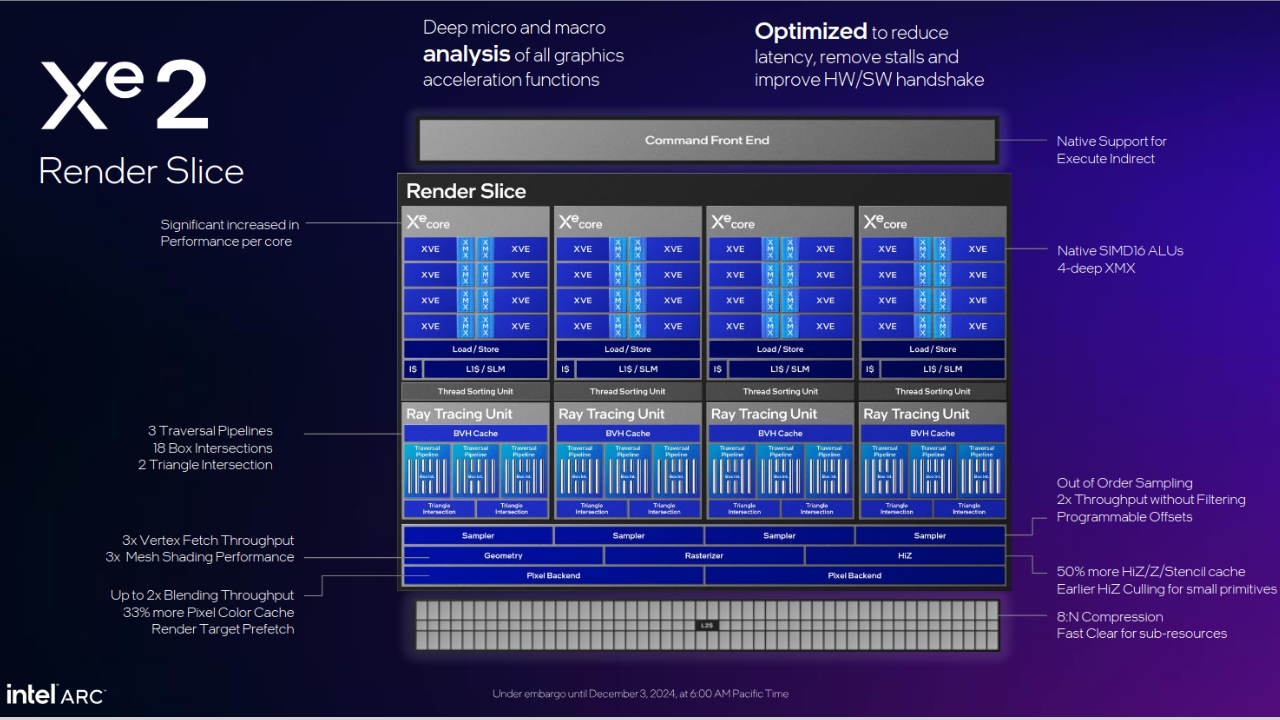Click the L2$ label in cache grid
The height and width of the screenshot is (720, 1280).
click(x=707, y=625)
